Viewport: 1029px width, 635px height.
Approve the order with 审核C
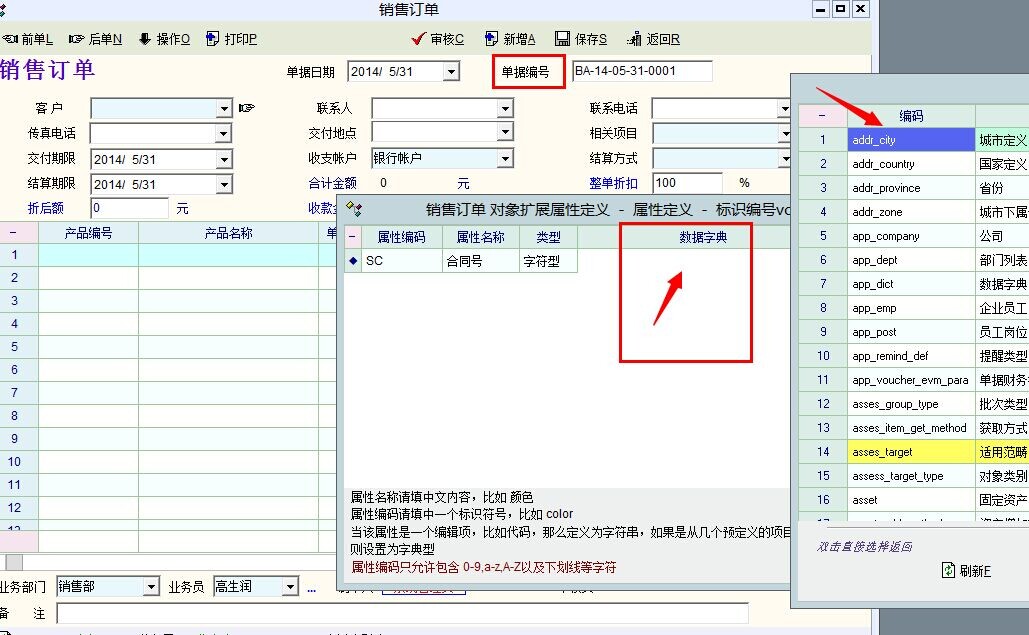click(x=438, y=39)
